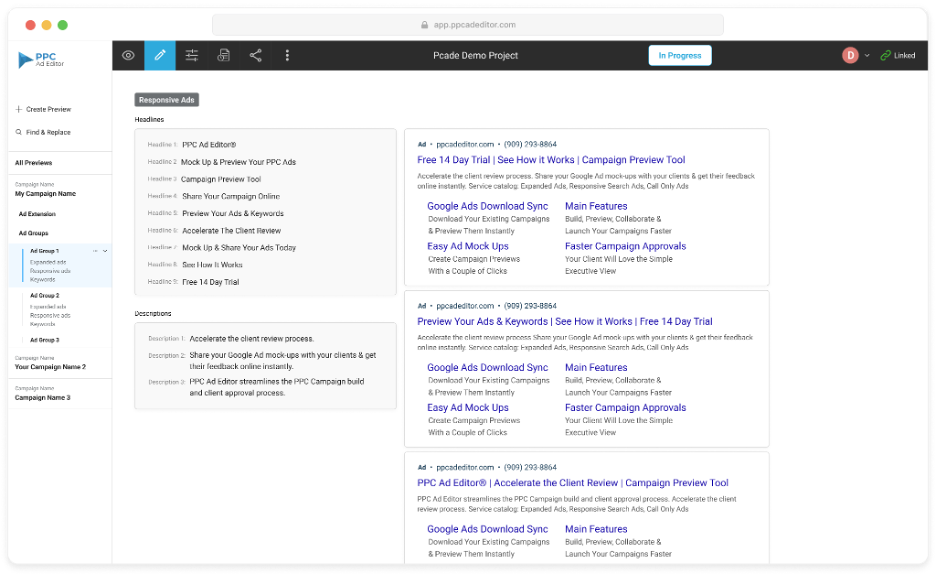Click the PPC Ad Editor logo
The height and width of the screenshot is (574, 936).
click(41, 59)
